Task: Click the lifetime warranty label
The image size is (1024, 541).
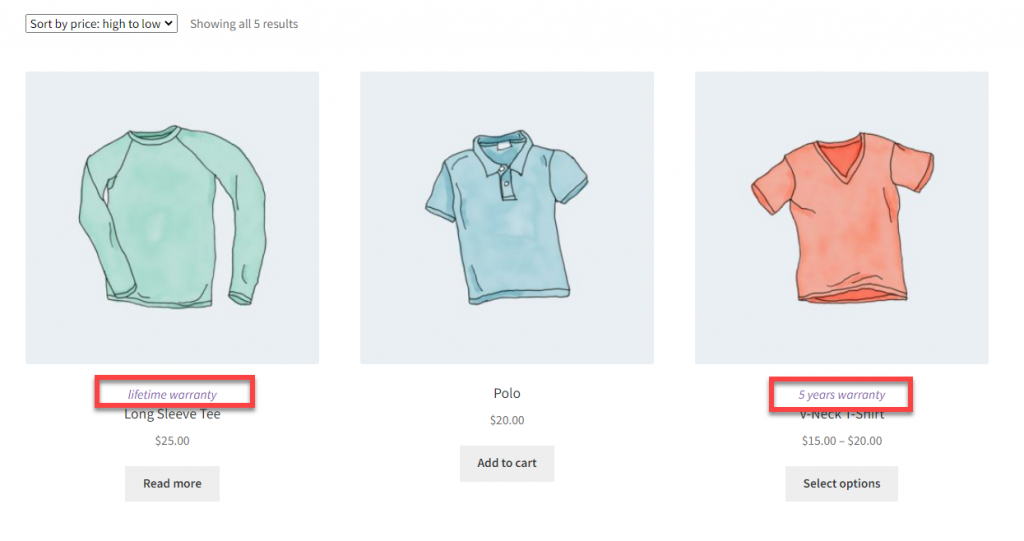Action: 172,395
